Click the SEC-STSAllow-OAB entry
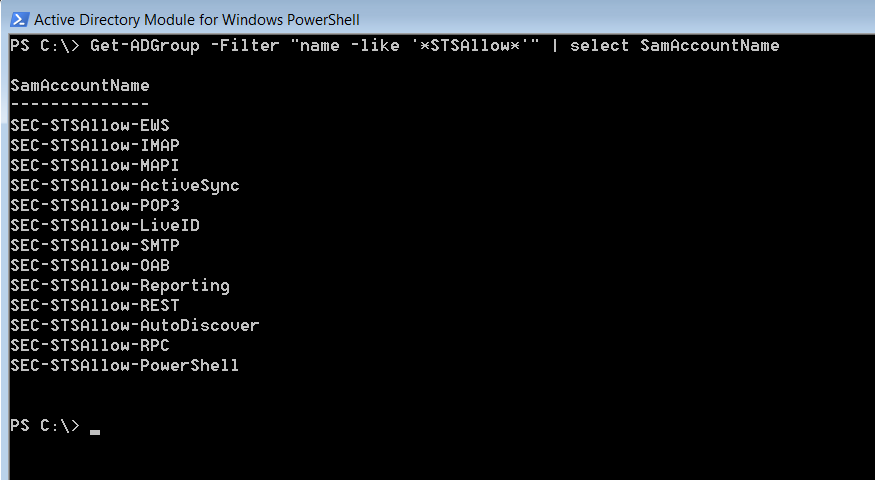 click(90, 265)
